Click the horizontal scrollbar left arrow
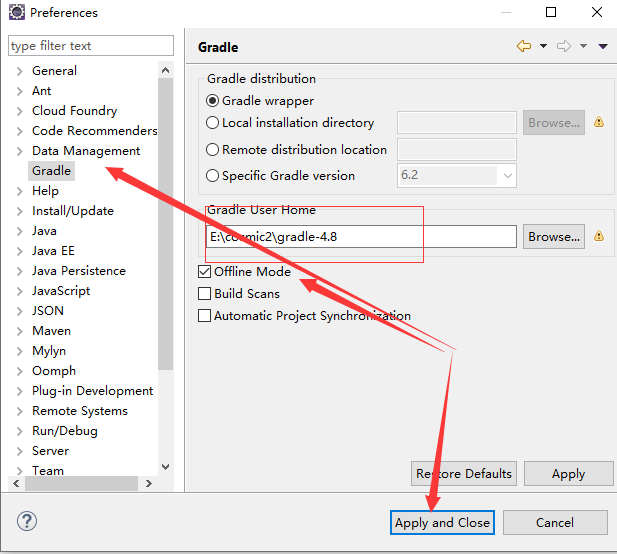The image size is (617, 554). pos(16,483)
